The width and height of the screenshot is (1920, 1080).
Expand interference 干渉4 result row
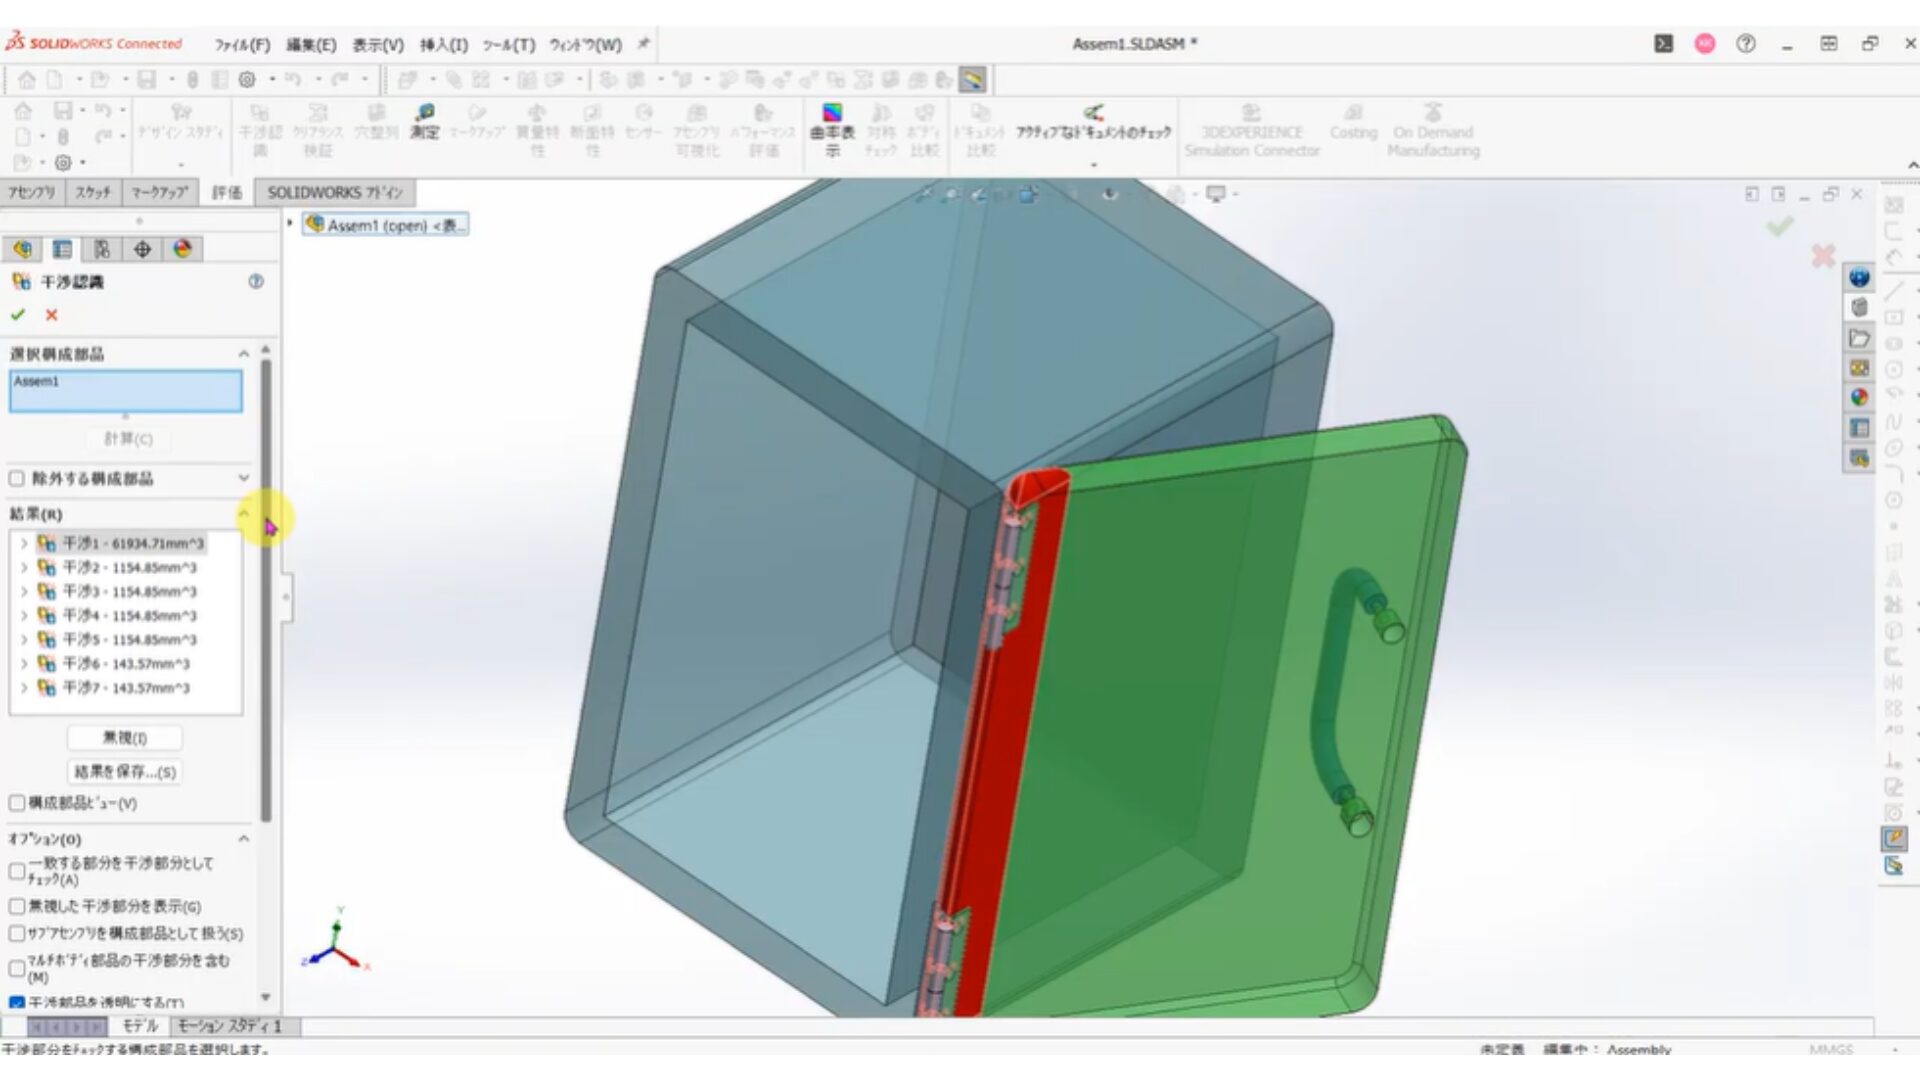pyautogui.click(x=24, y=616)
